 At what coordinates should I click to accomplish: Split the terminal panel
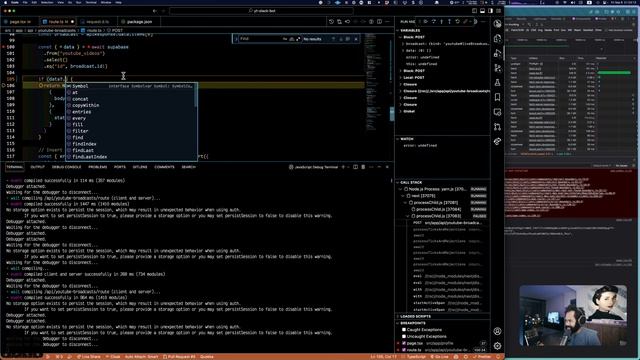point(356,167)
